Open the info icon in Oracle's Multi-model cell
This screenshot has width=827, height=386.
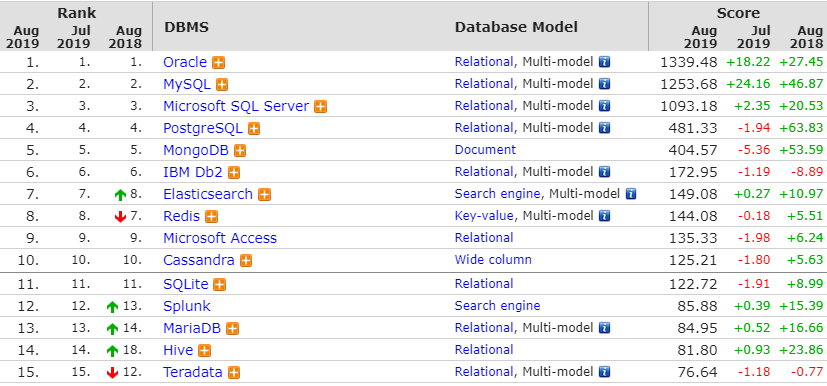coord(604,62)
